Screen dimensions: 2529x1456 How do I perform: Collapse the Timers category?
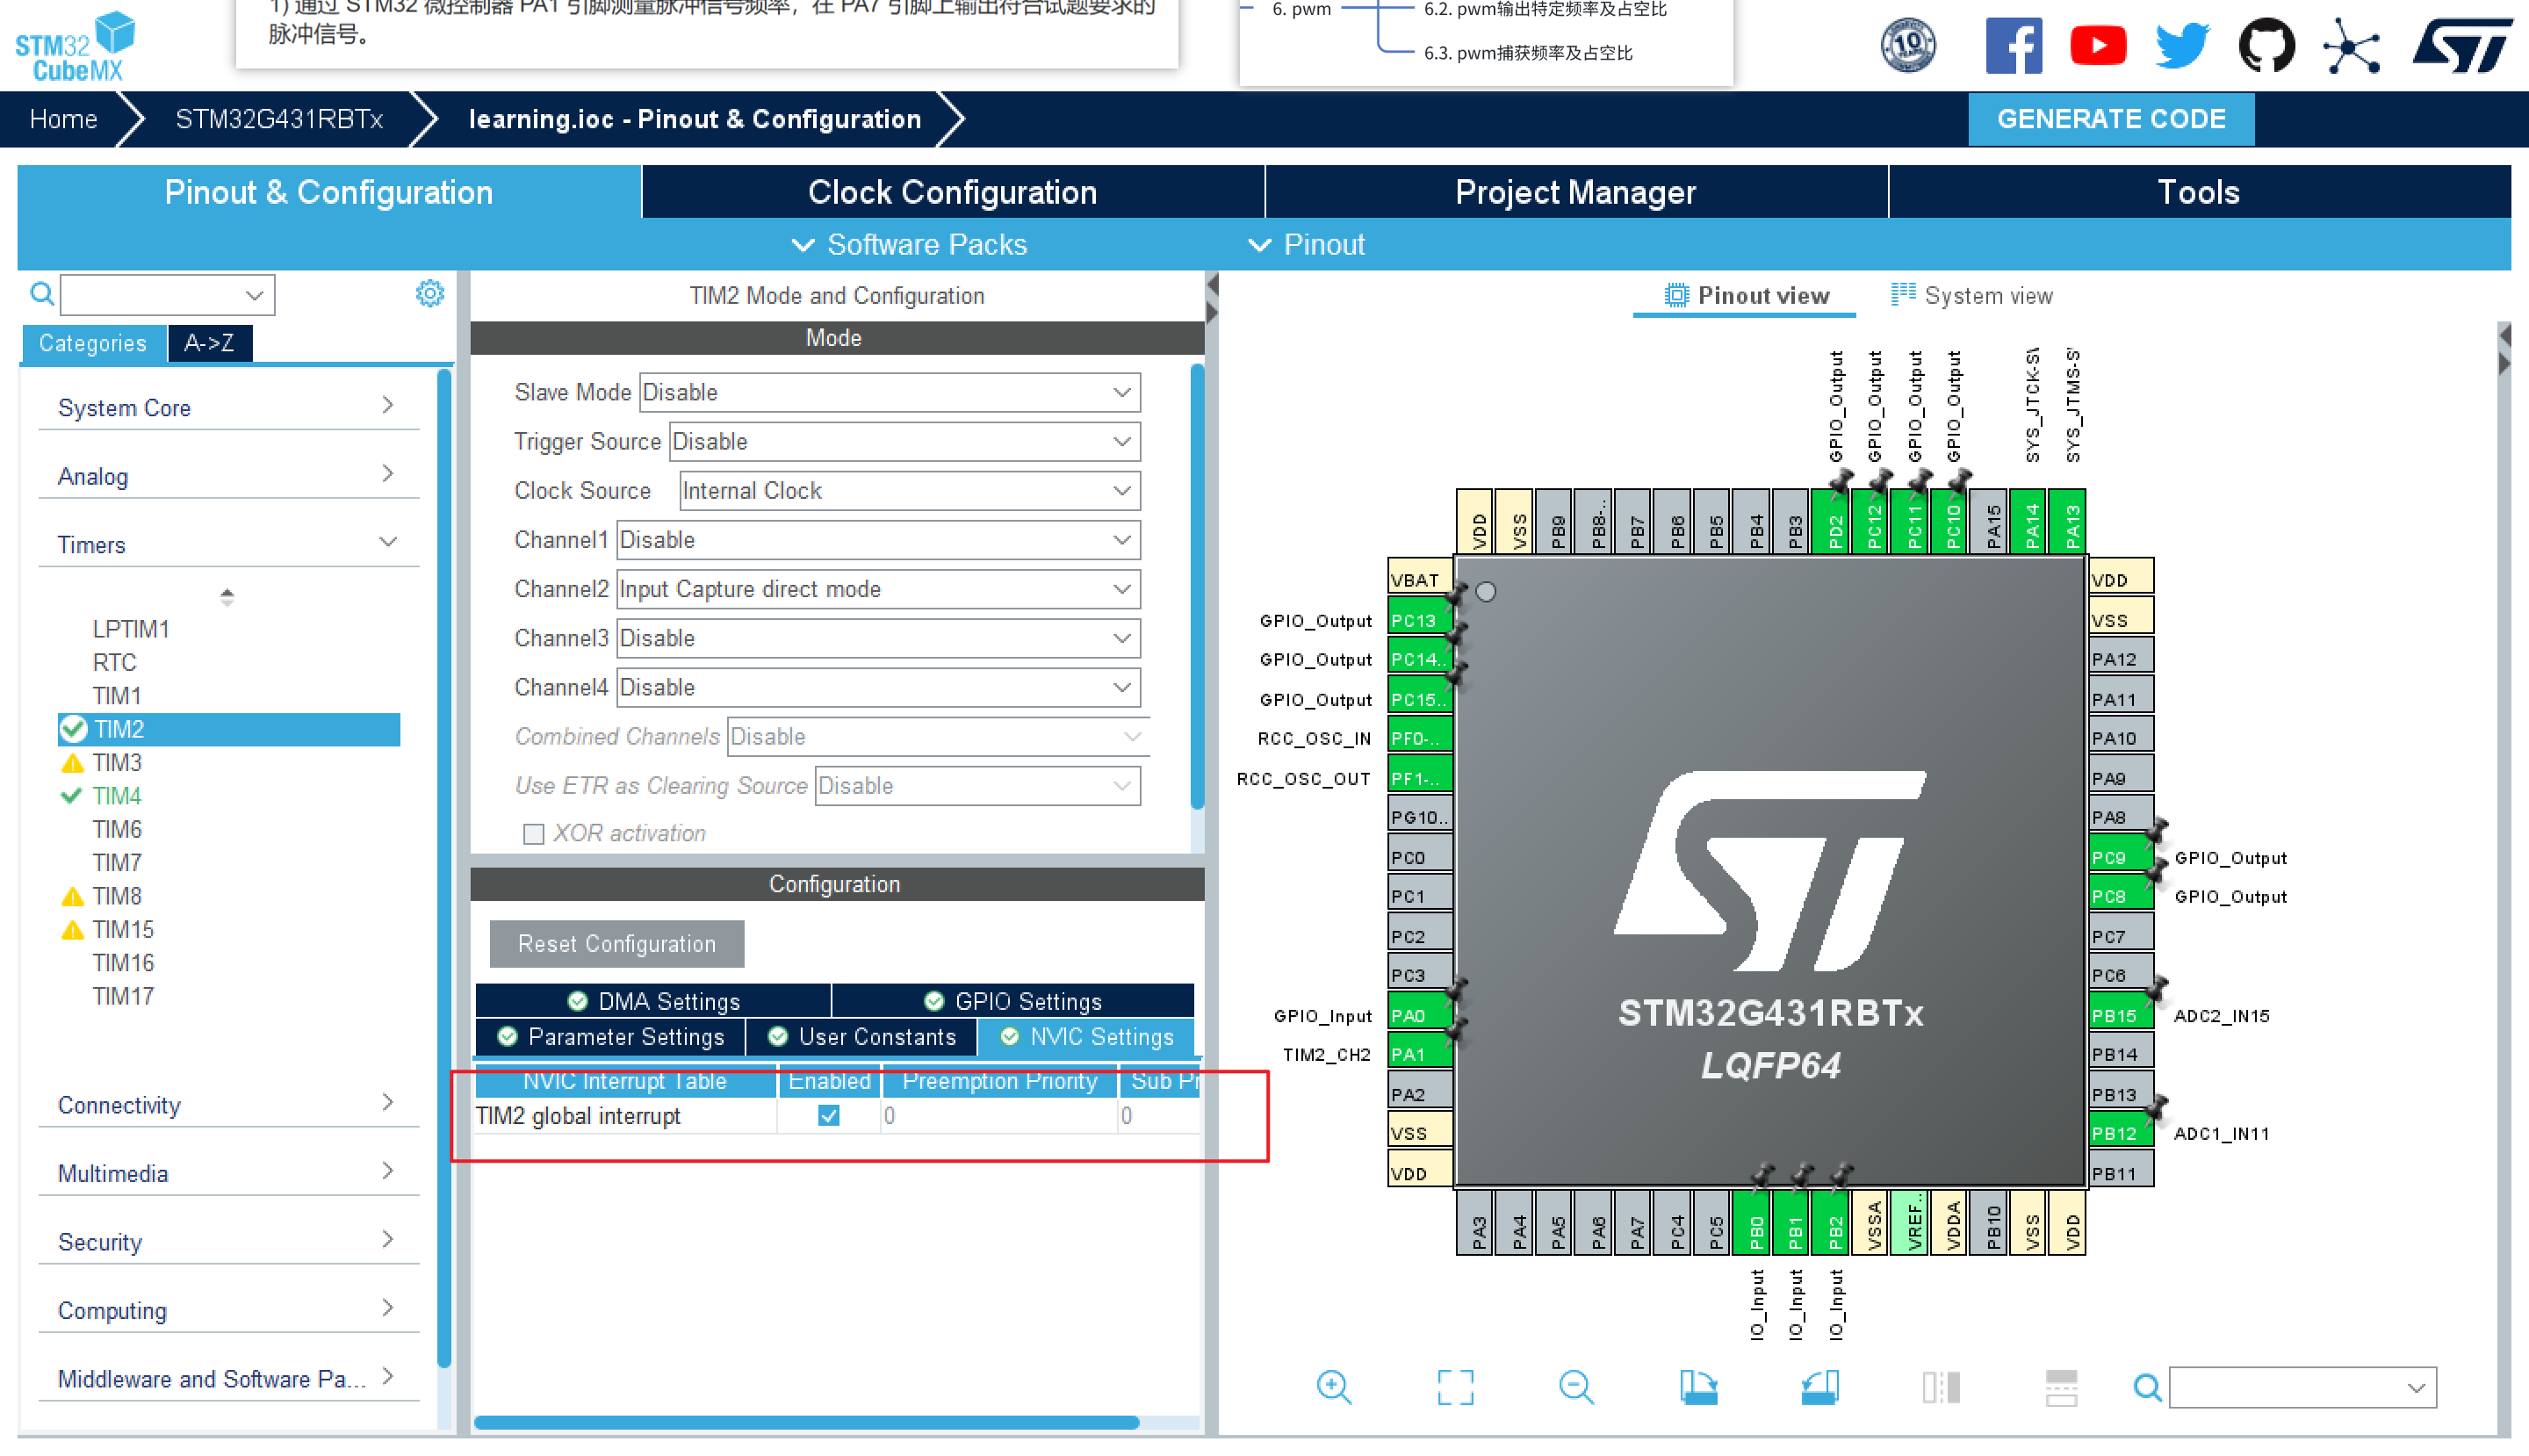pyautogui.click(x=228, y=545)
